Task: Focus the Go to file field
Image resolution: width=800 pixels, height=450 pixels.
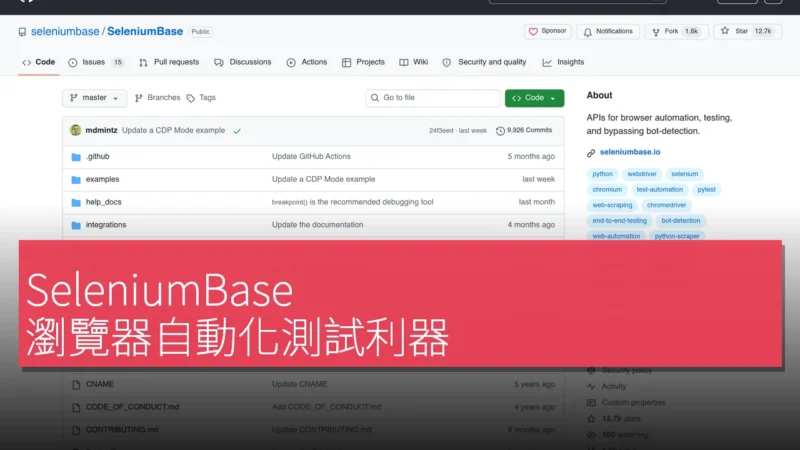Action: pyautogui.click(x=433, y=98)
